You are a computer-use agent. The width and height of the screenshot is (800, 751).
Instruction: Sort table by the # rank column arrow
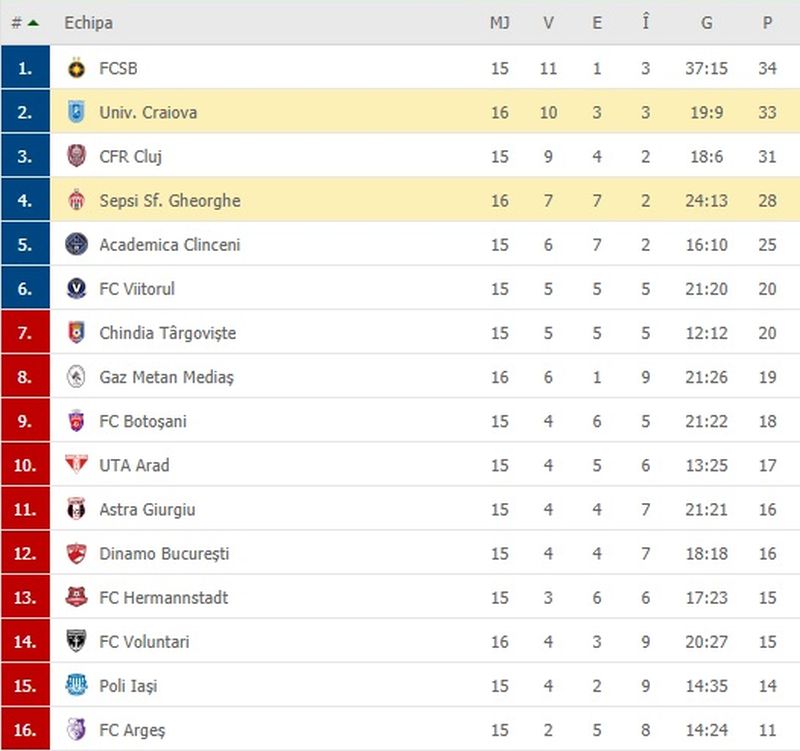tap(33, 23)
